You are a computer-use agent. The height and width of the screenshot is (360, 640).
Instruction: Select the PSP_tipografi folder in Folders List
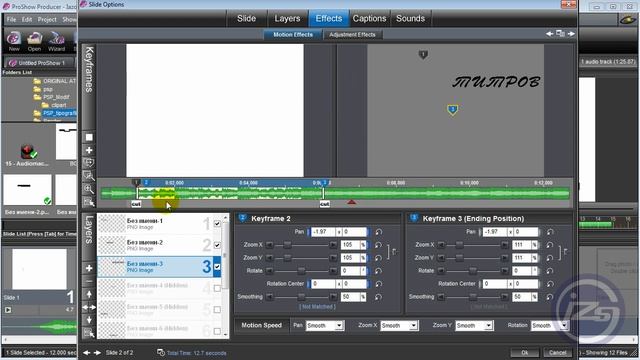pyautogui.click(x=59, y=113)
